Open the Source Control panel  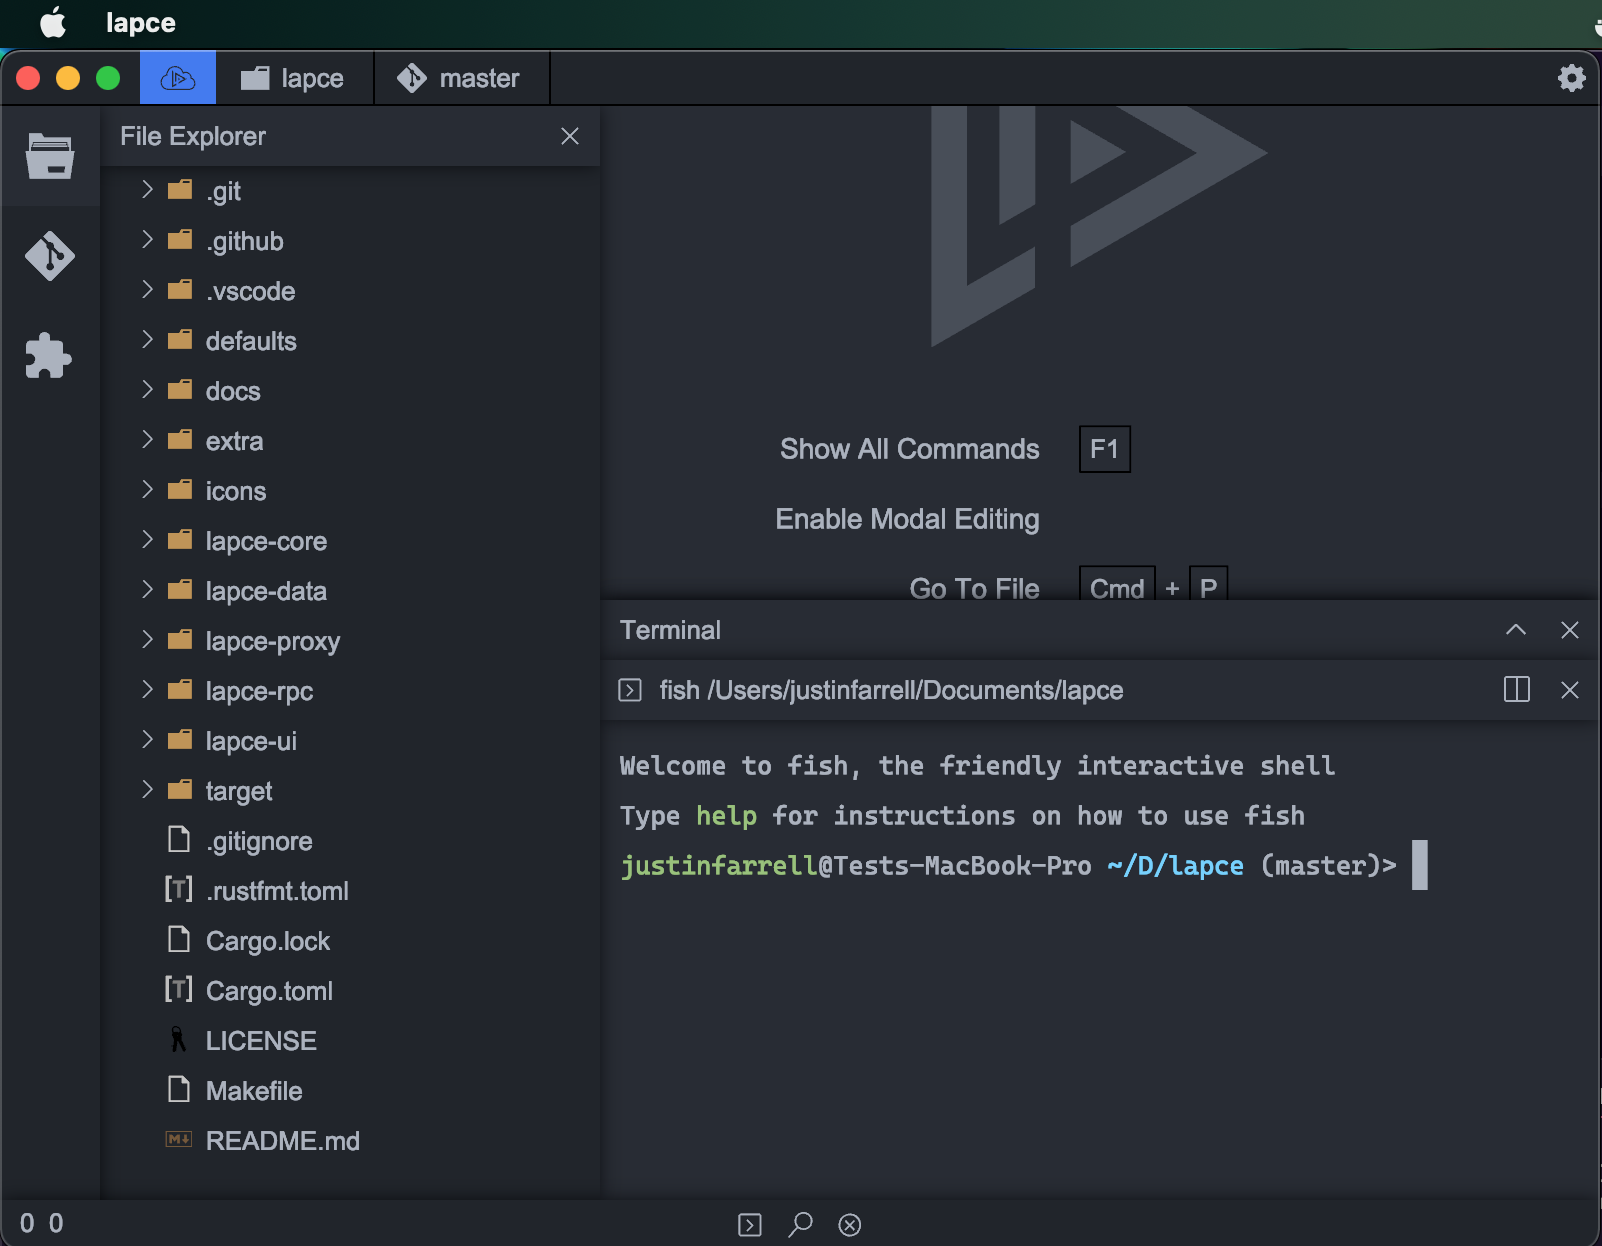coord(50,257)
